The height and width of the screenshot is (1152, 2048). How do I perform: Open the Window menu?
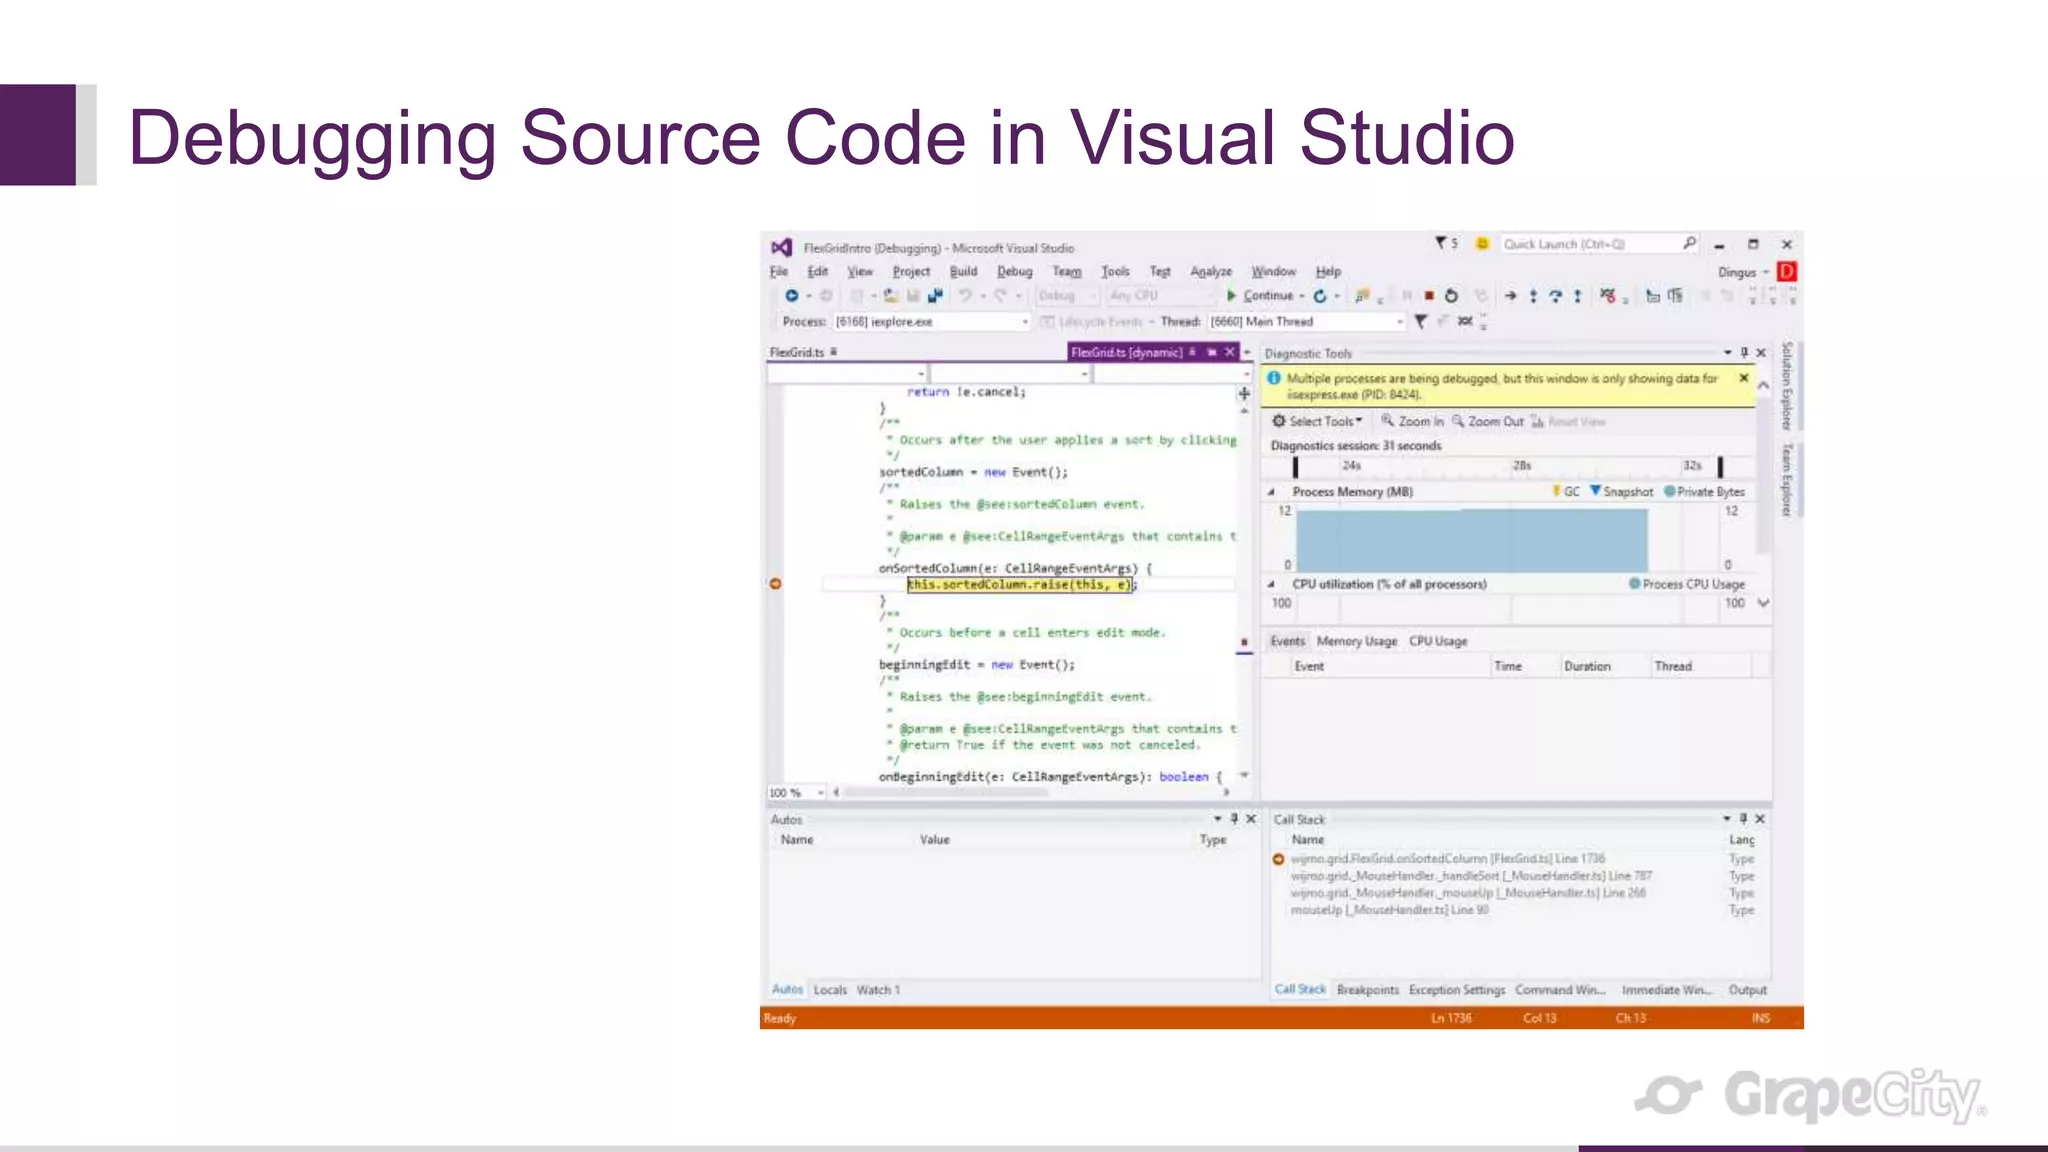[x=1273, y=271]
